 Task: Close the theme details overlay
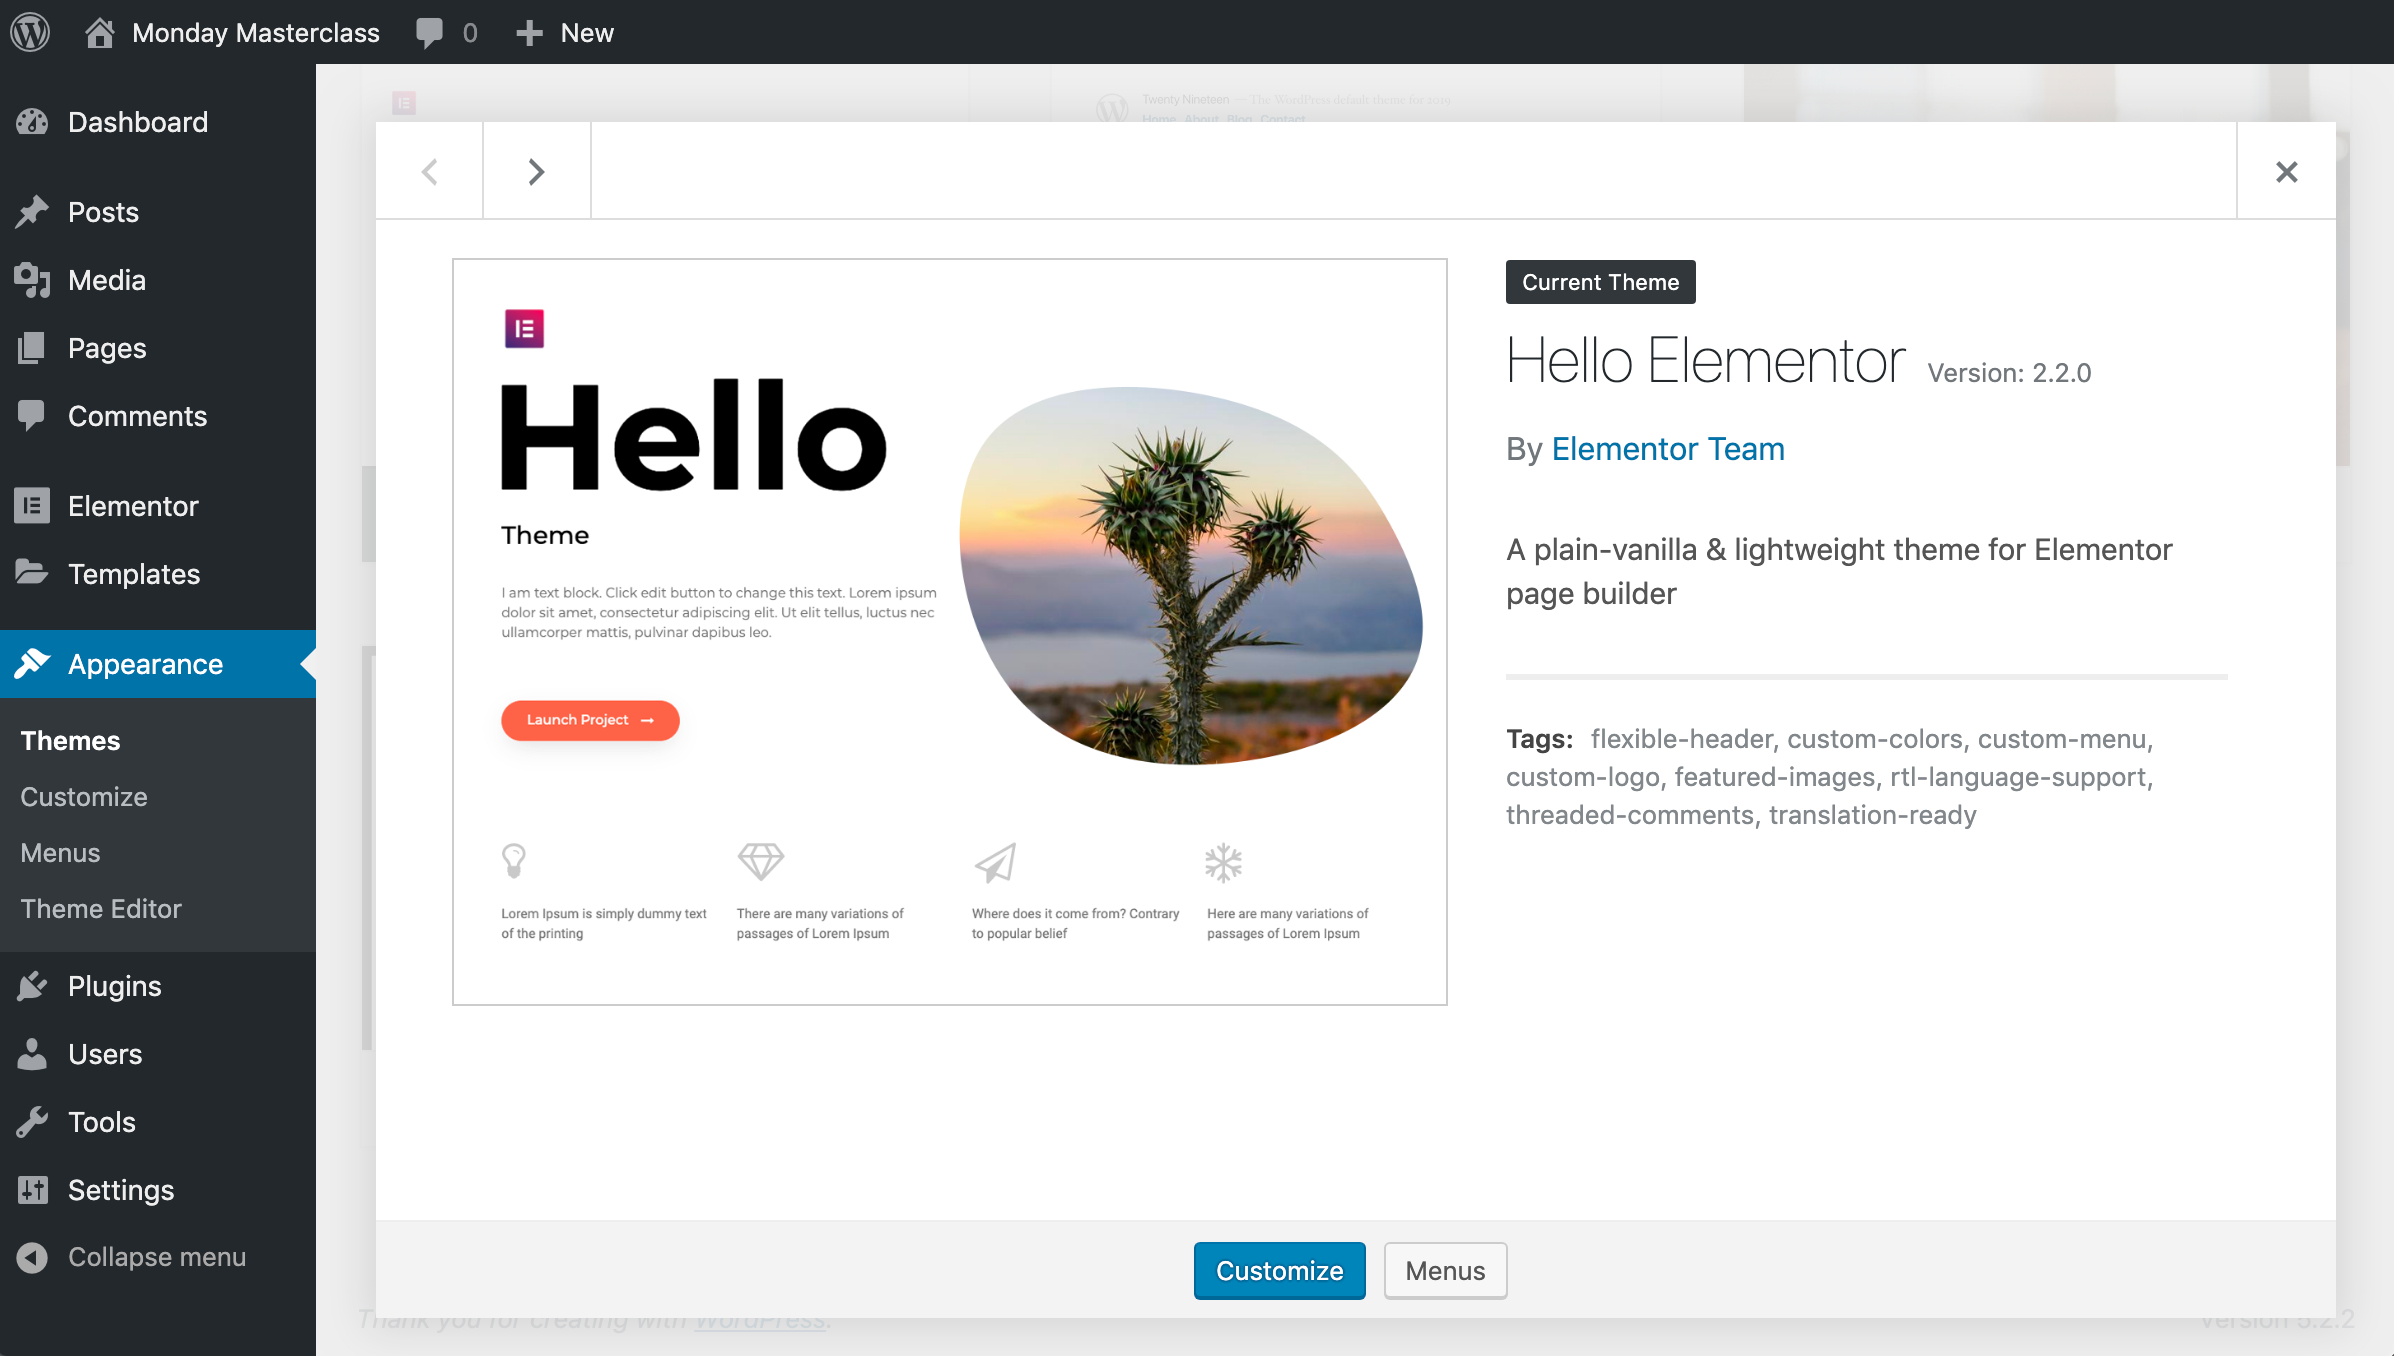[2286, 172]
